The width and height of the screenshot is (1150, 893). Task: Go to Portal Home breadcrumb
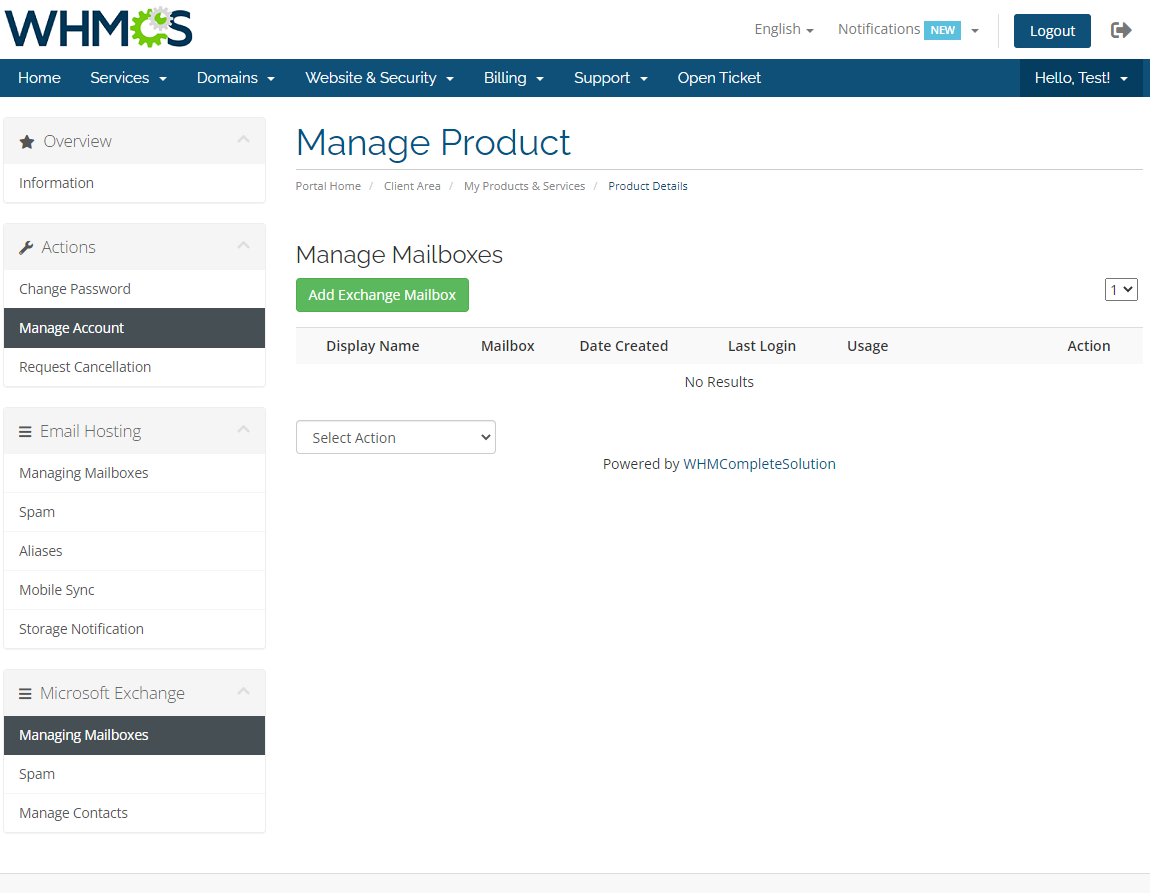[328, 186]
